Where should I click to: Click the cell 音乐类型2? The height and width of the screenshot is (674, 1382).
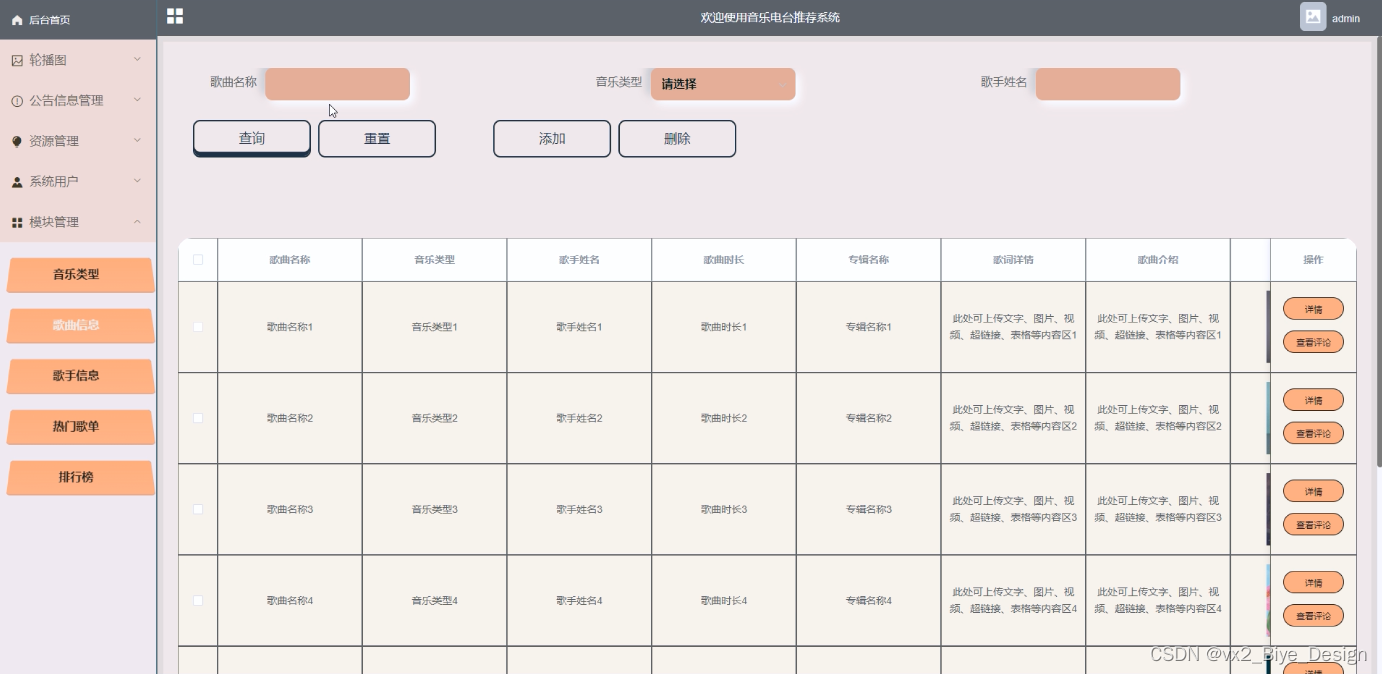(434, 418)
